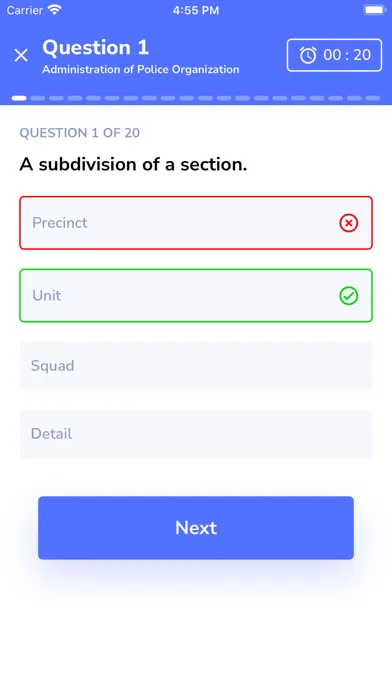The width and height of the screenshot is (392, 696).
Task: Tap the first progress bar segment
Action: (x=19, y=98)
